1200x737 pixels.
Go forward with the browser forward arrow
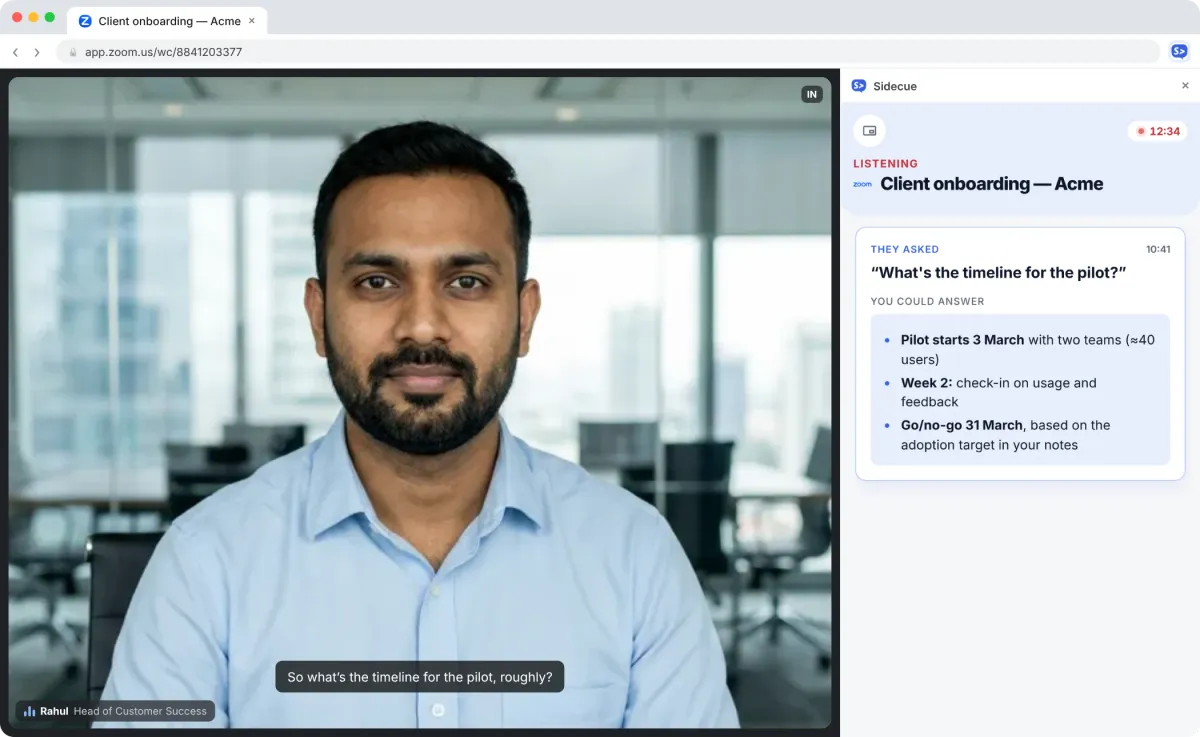click(x=37, y=52)
